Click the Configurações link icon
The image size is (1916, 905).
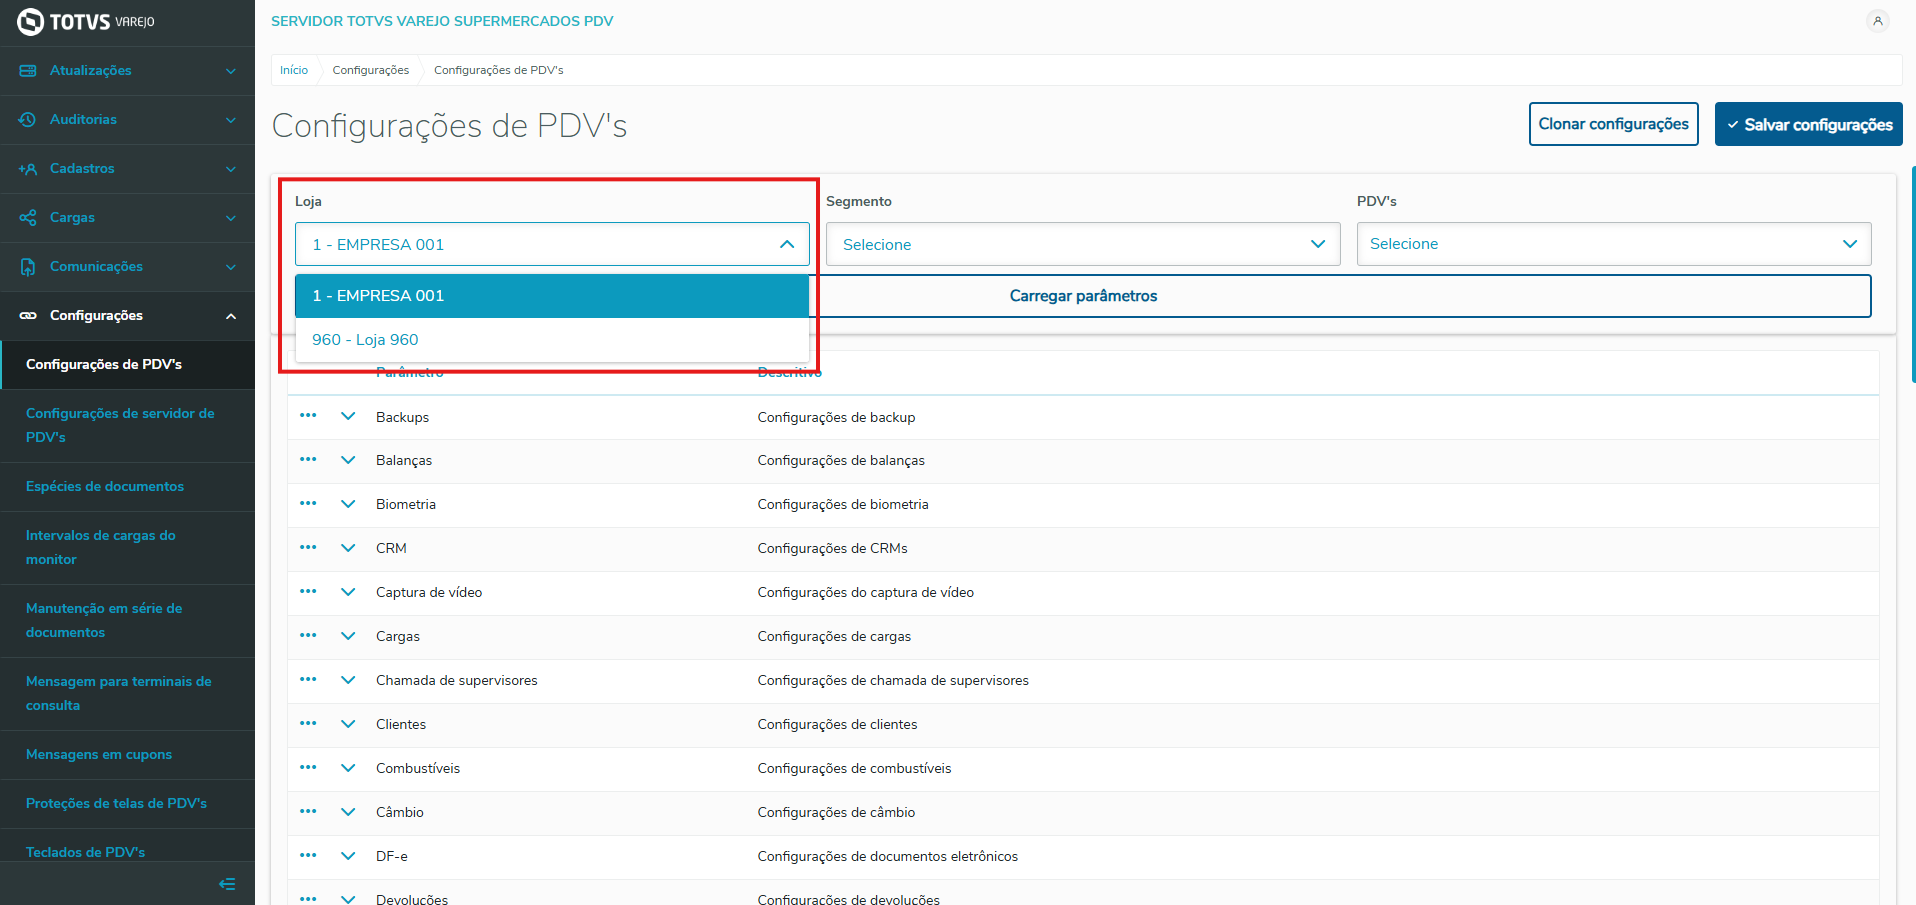coord(28,316)
